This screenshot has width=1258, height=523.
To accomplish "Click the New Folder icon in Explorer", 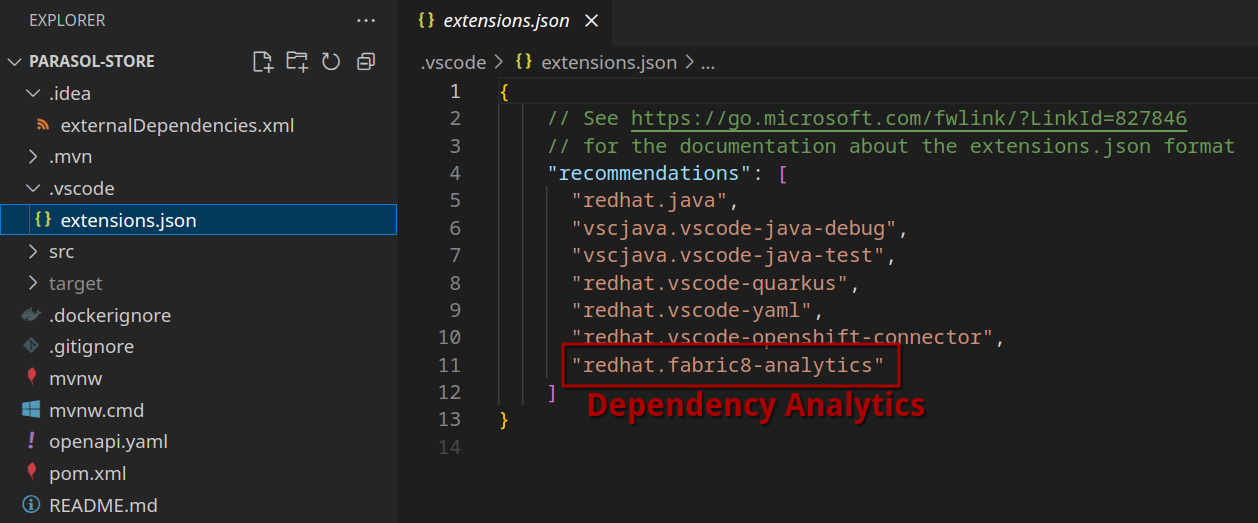I will click(x=297, y=62).
